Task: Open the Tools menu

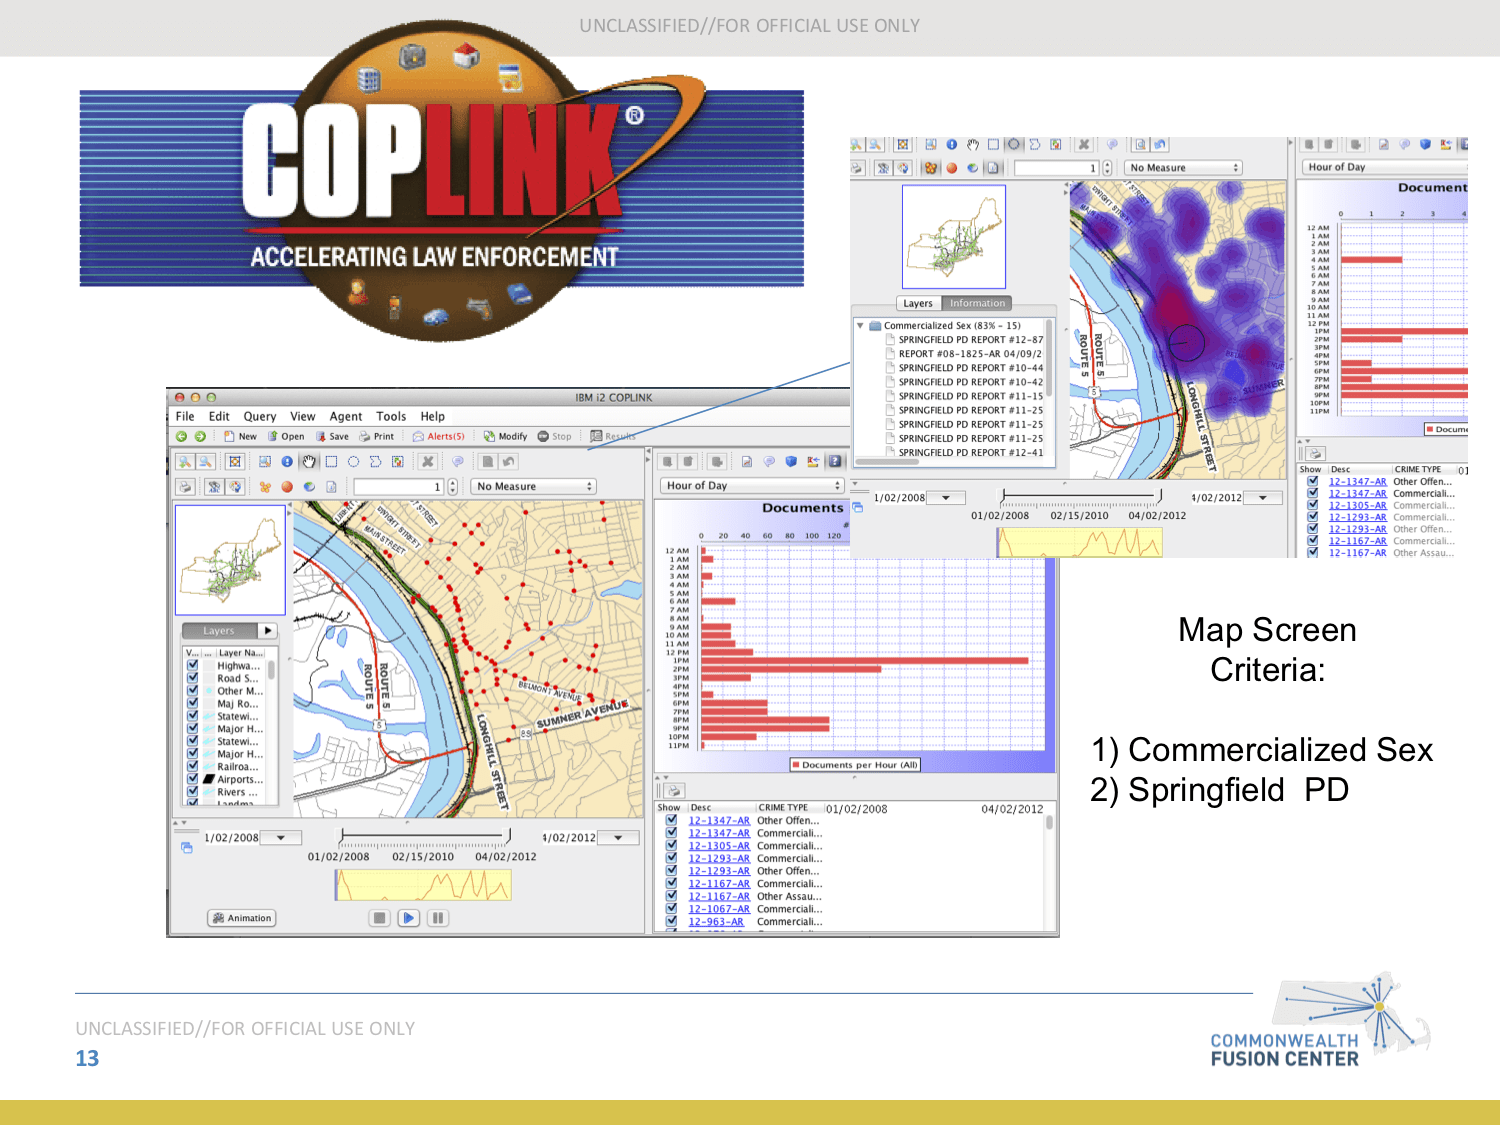Action: 391,416
